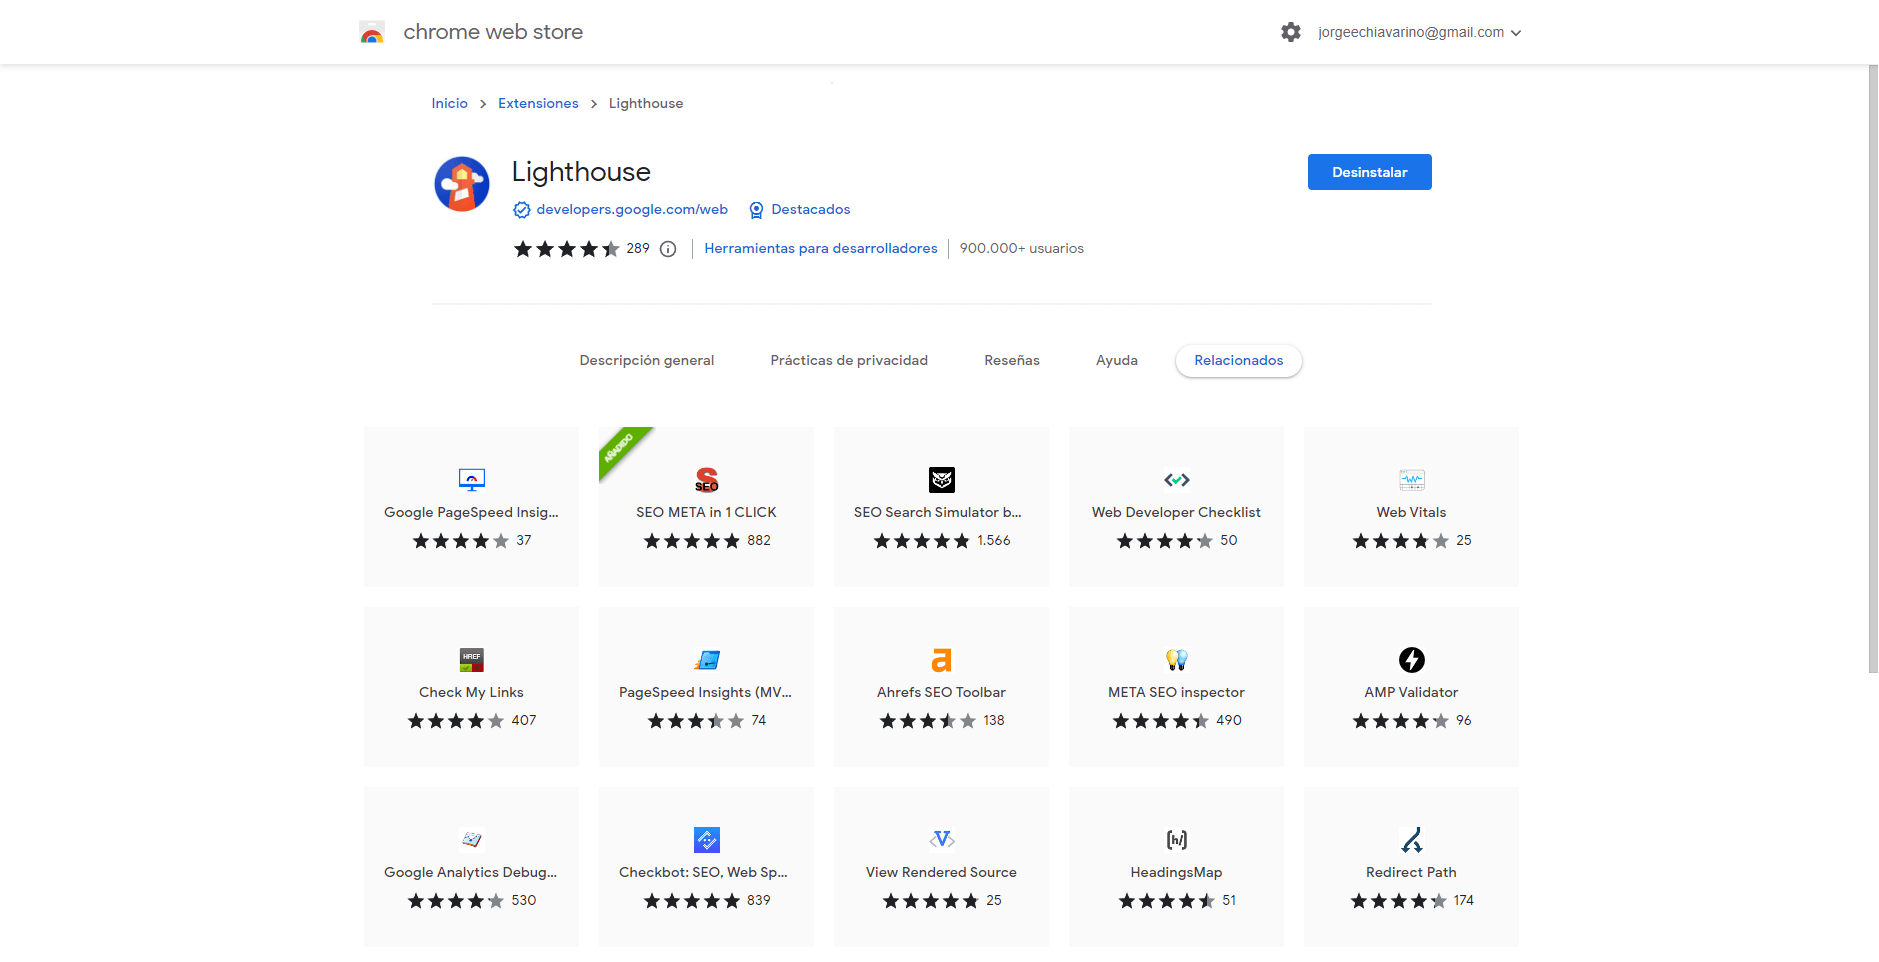Open the Web Developer Checklist title

1176,513
